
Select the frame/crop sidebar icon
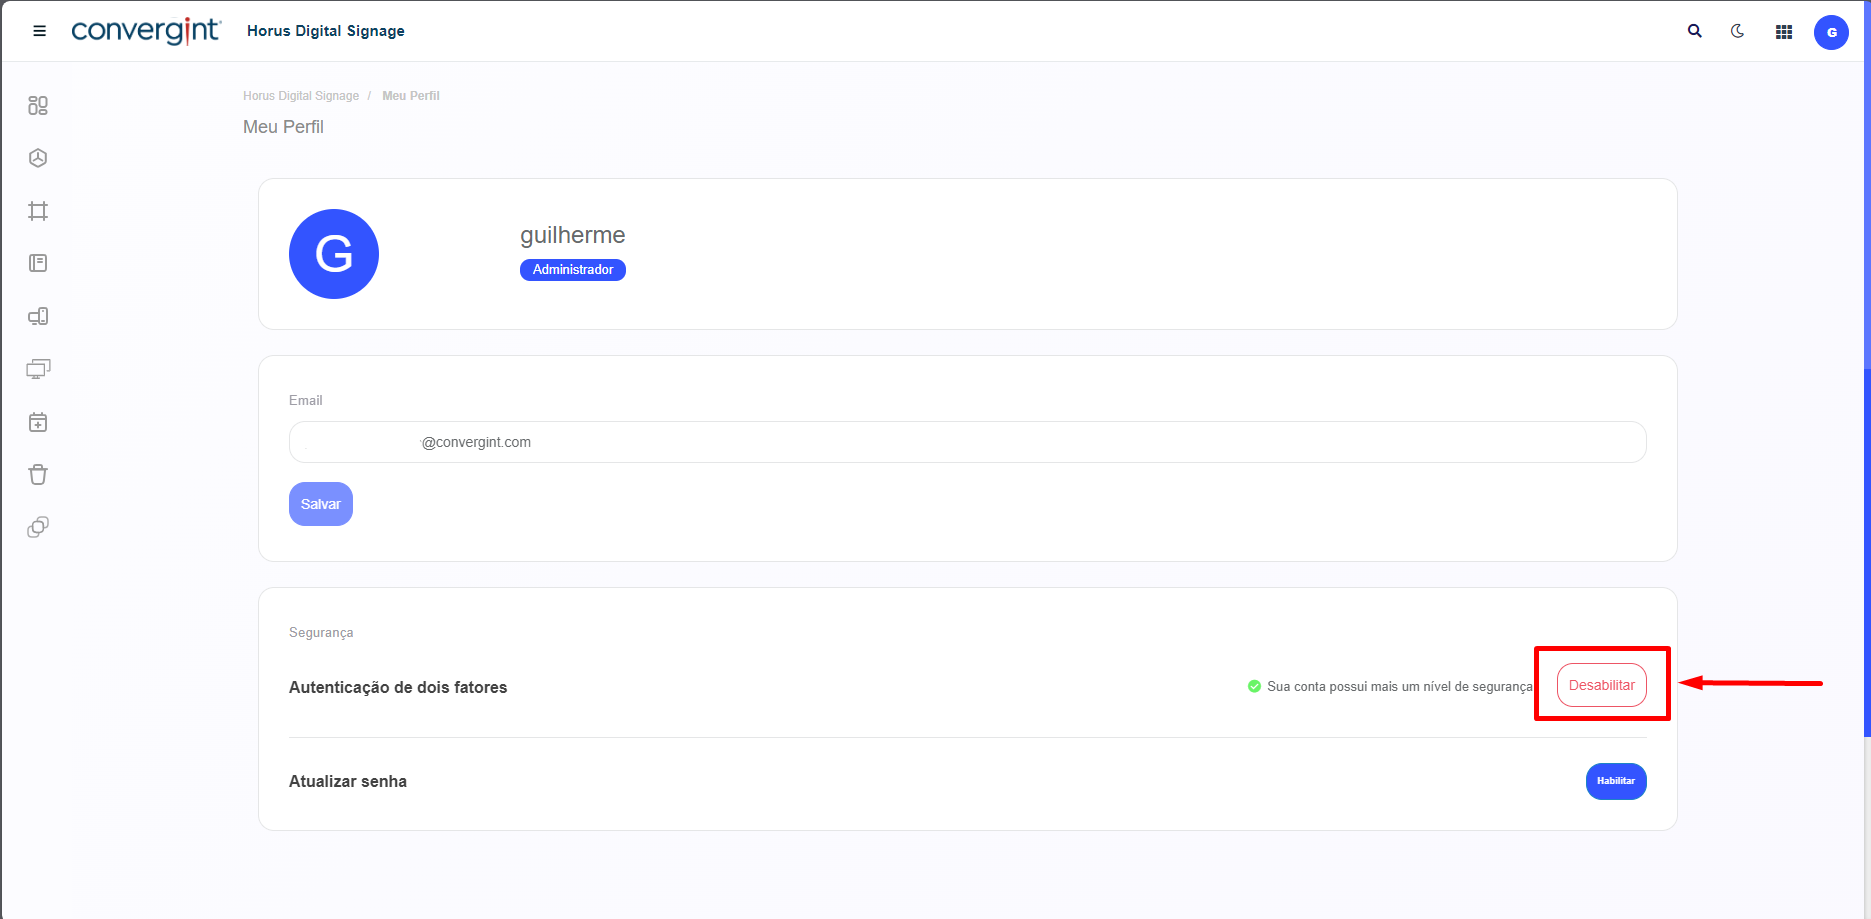(38, 211)
